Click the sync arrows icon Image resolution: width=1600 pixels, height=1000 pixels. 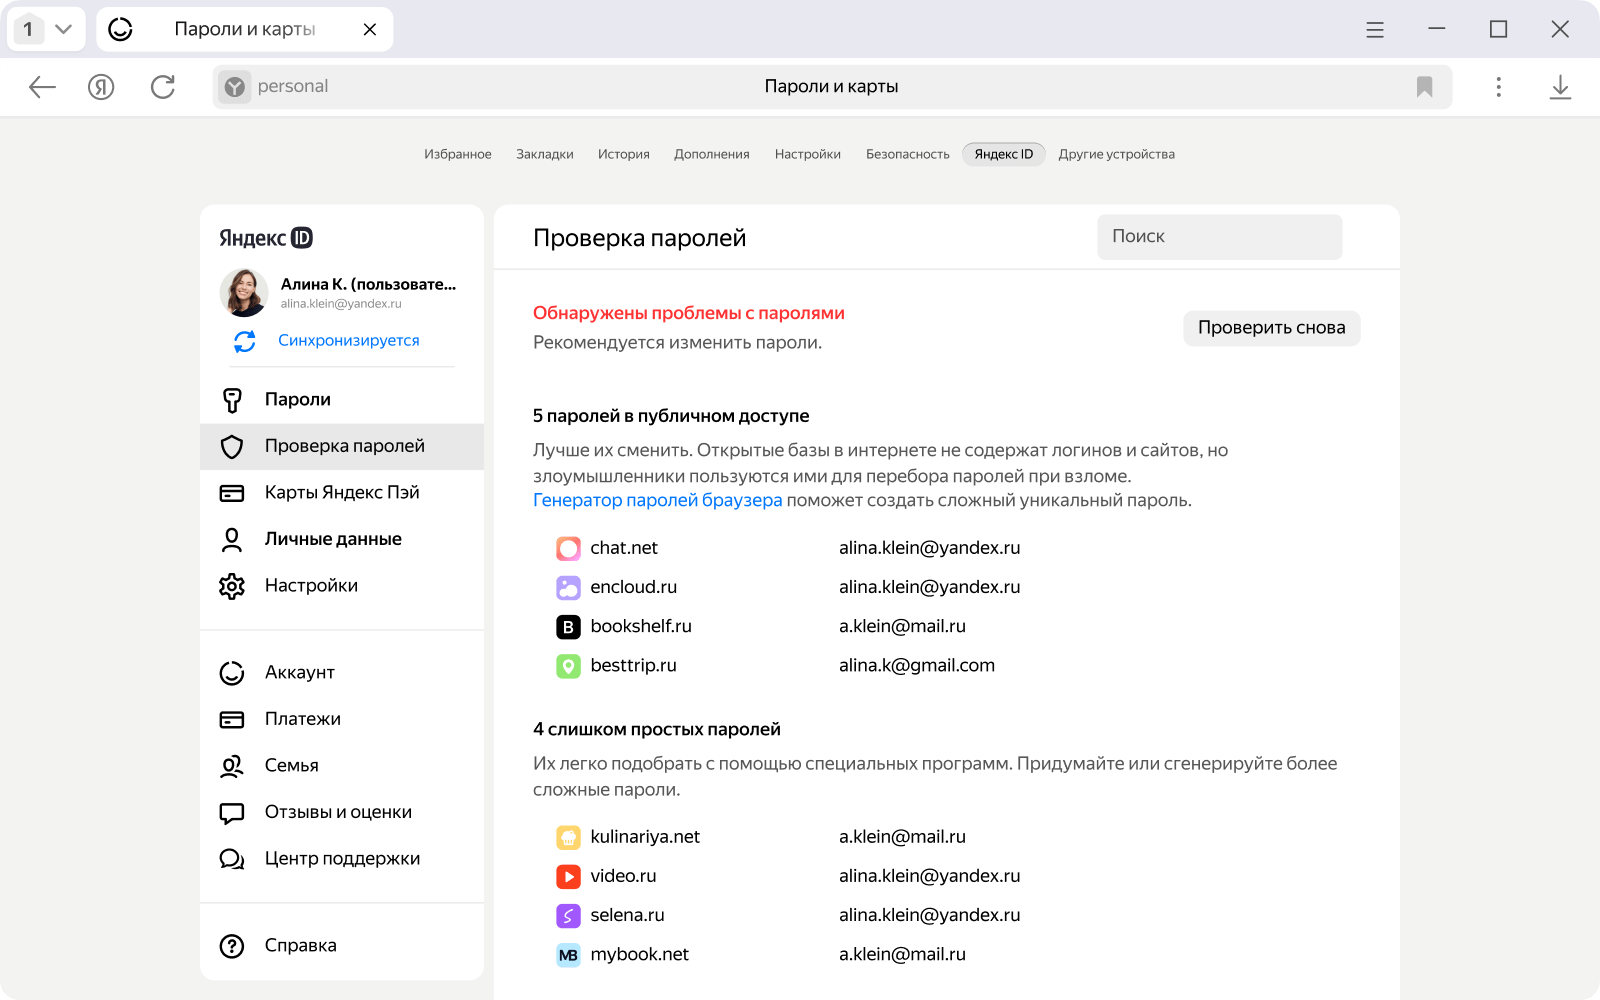pos(245,341)
